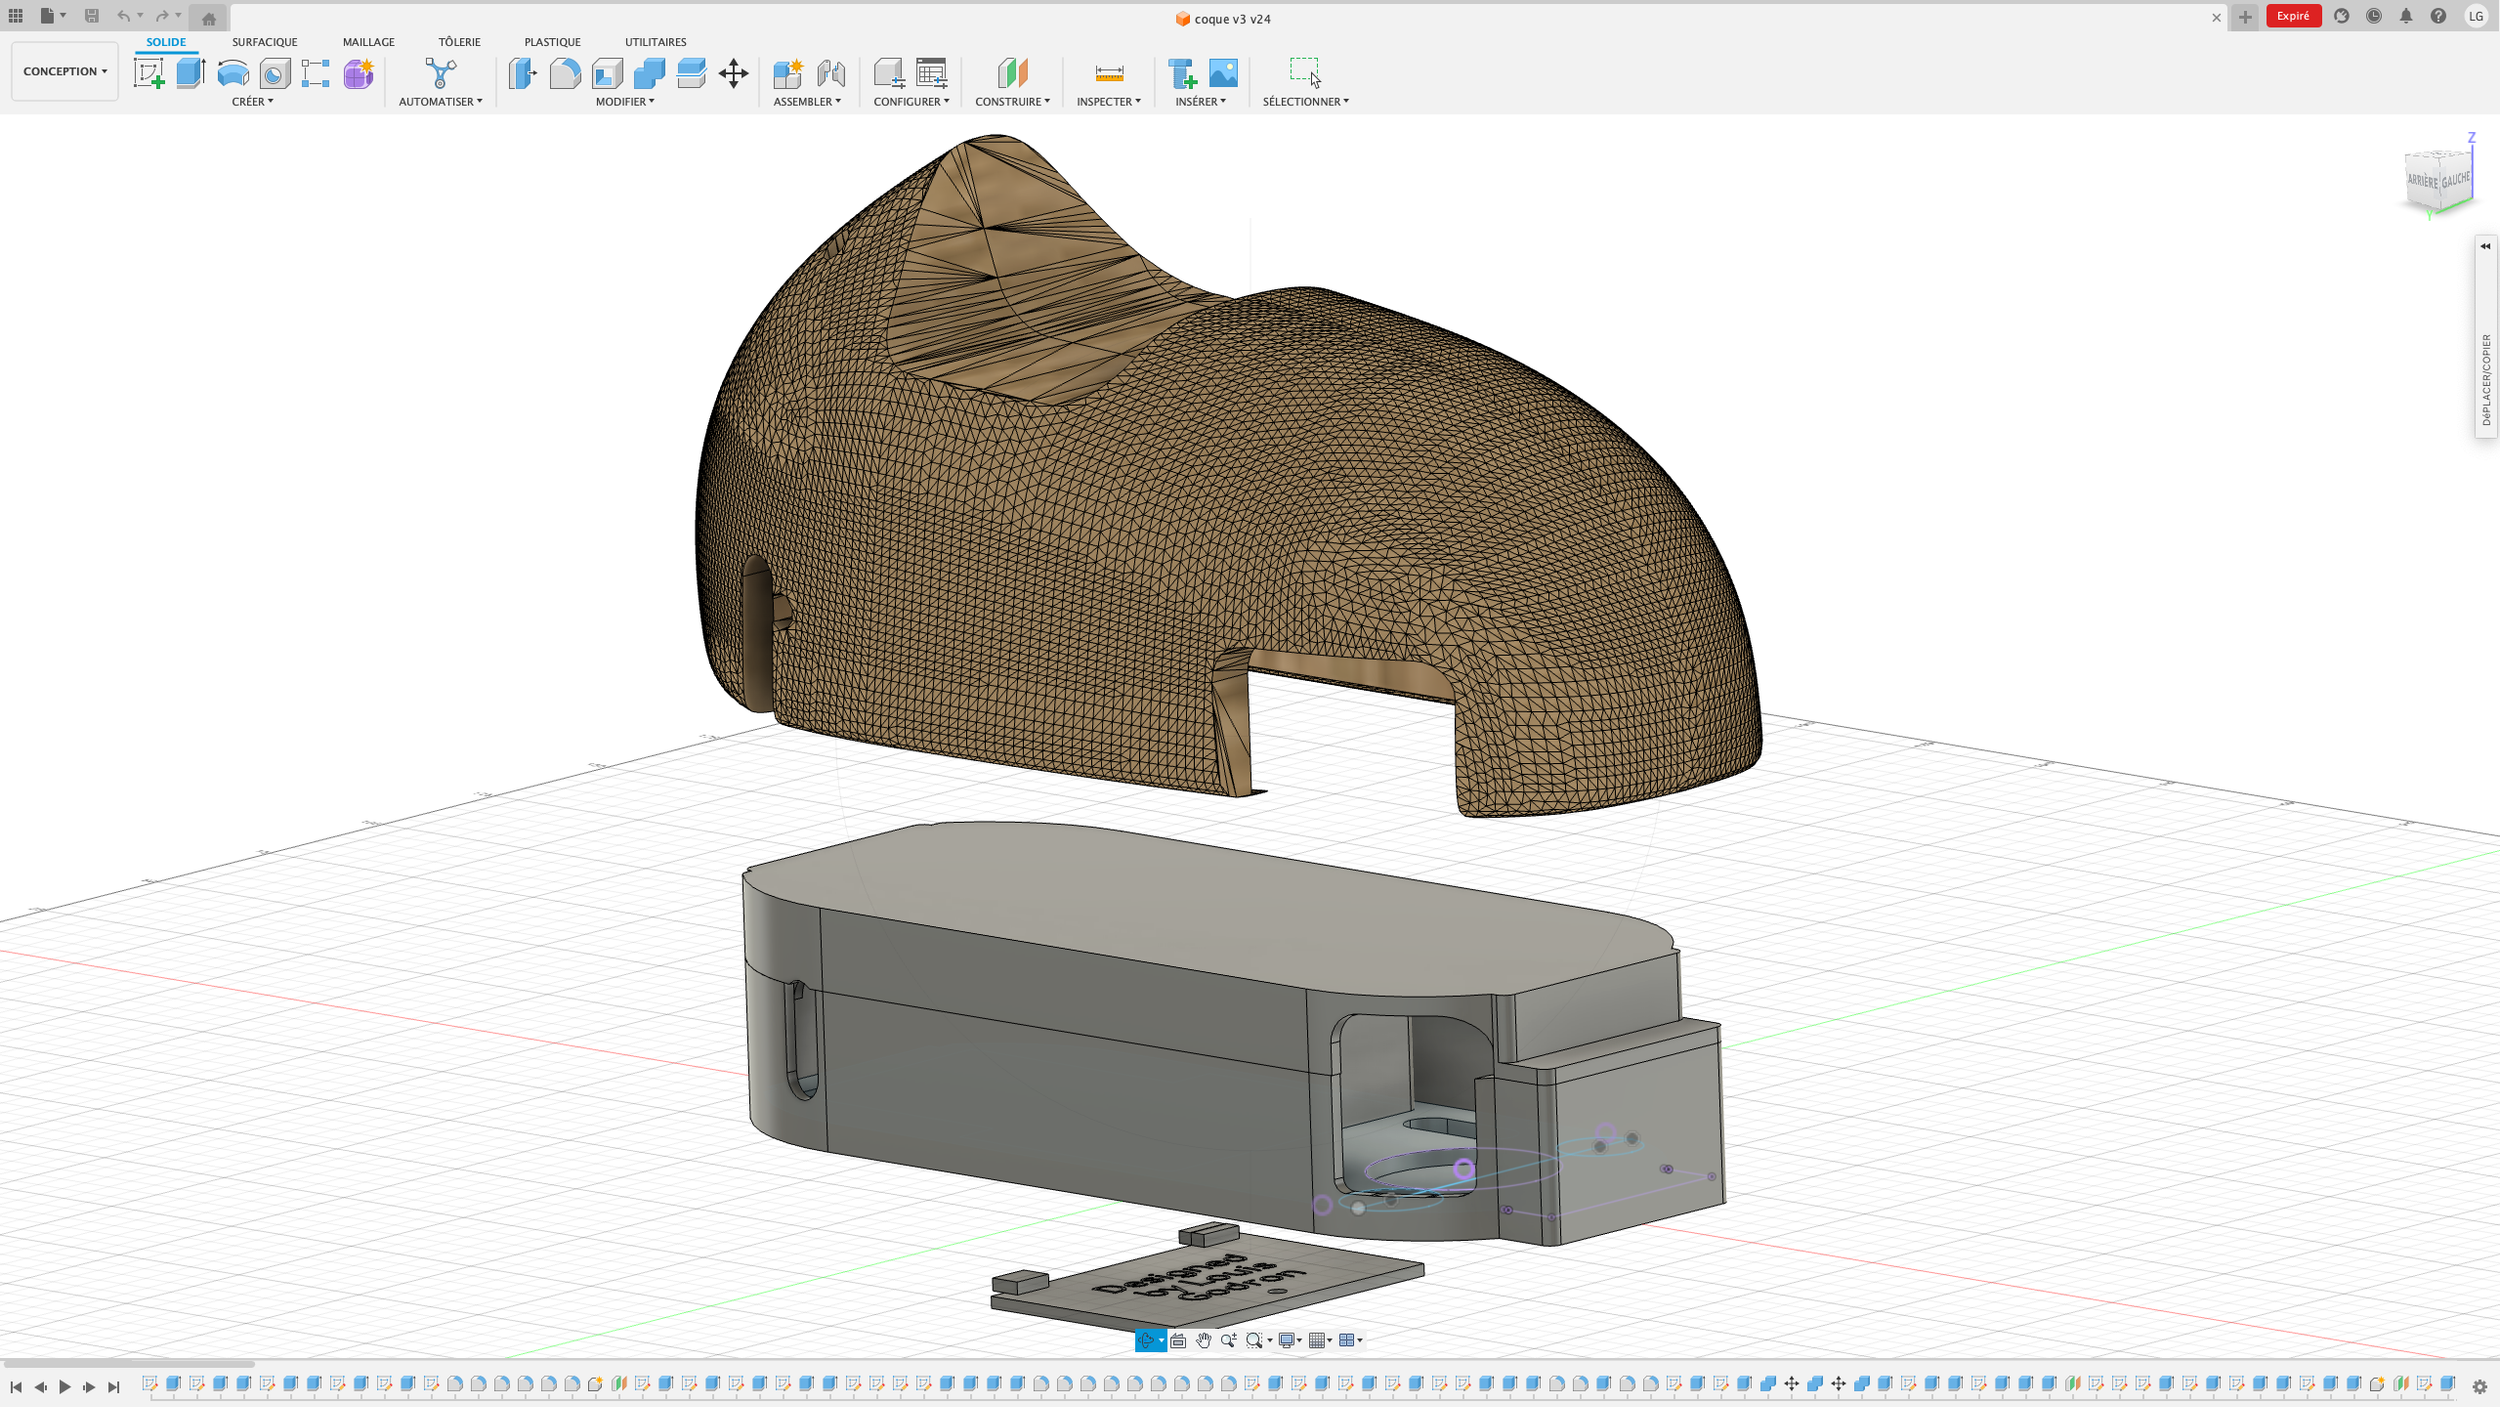Click the ViewCube orientation cube
Image resolution: width=2500 pixels, height=1407 pixels.
(2438, 180)
